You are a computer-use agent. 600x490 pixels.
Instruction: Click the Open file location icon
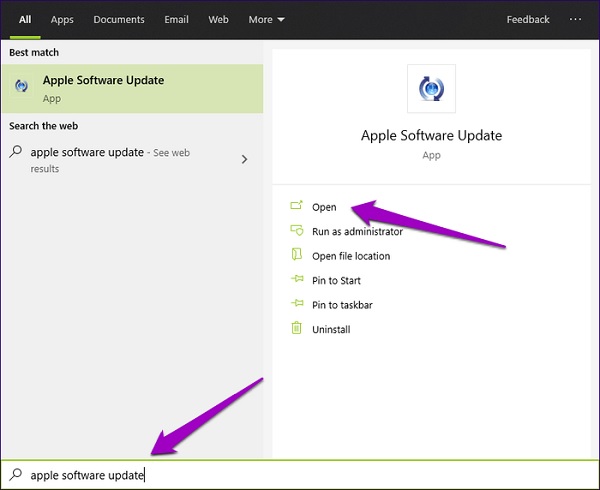point(296,256)
